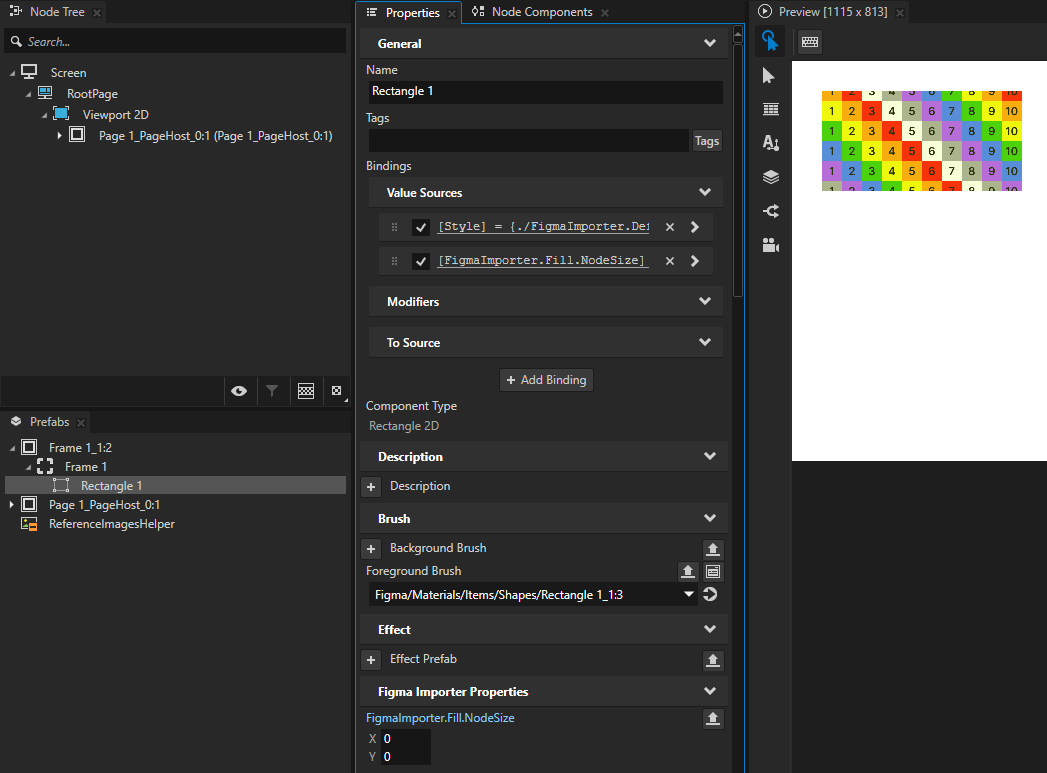Uncheck the FigmaImporter.Fill.NodeSize binding
Screen dimensions: 1047x773
(421, 260)
